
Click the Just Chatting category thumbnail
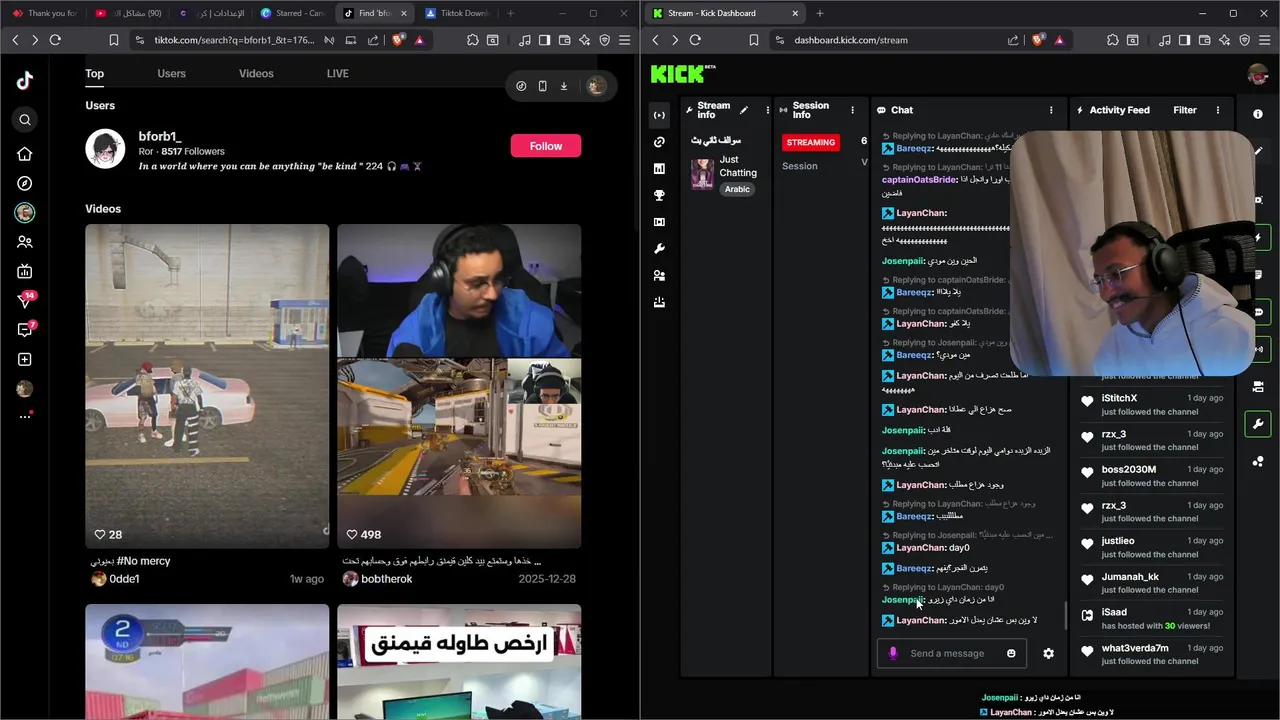click(x=702, y=174)
